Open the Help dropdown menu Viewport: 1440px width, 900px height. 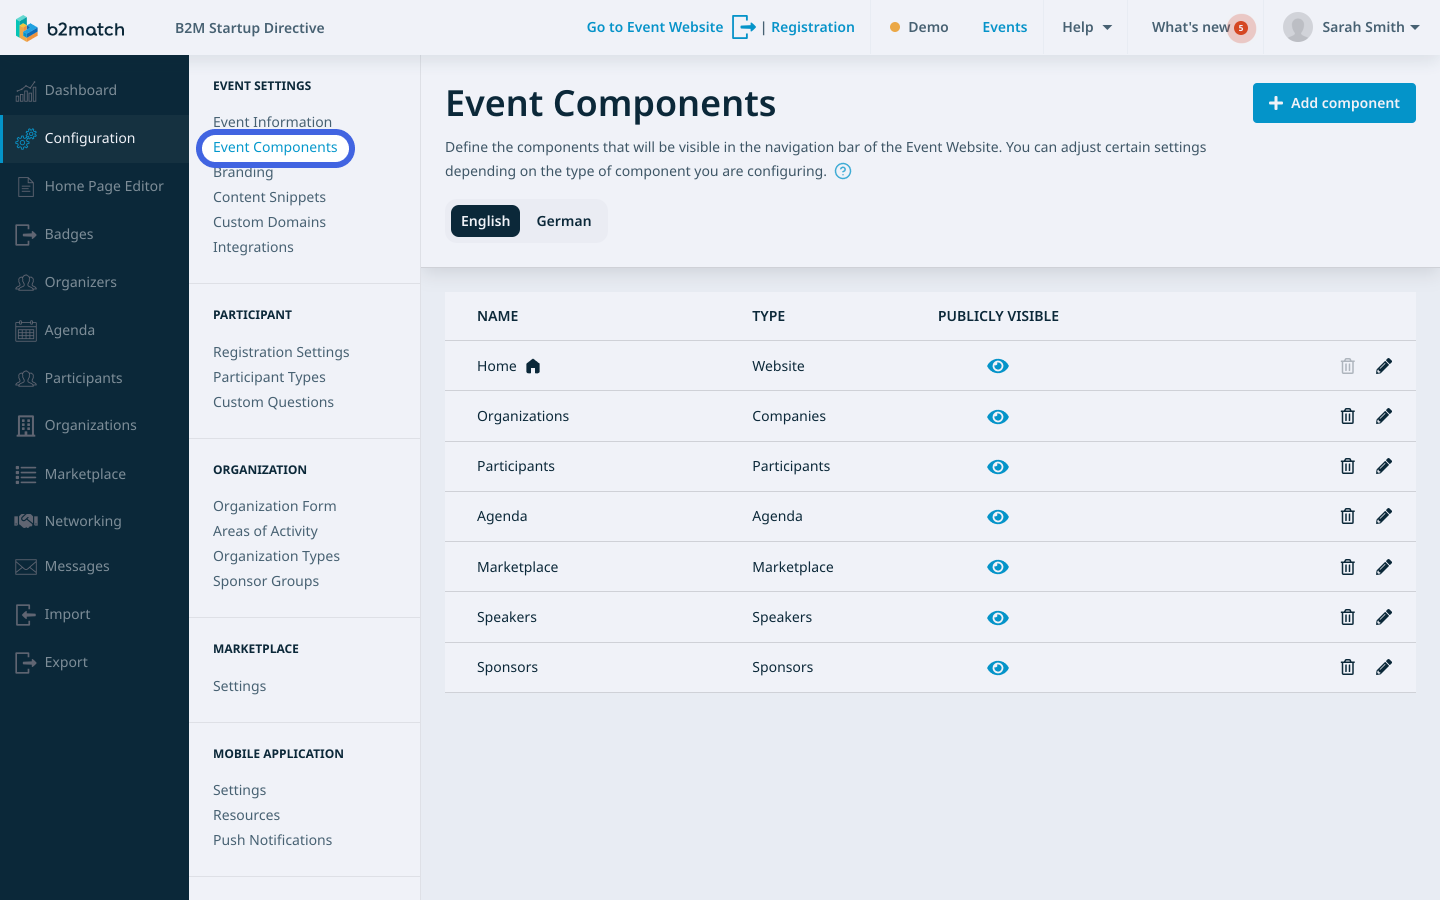pyautogui.click(x=1085, y=27)
